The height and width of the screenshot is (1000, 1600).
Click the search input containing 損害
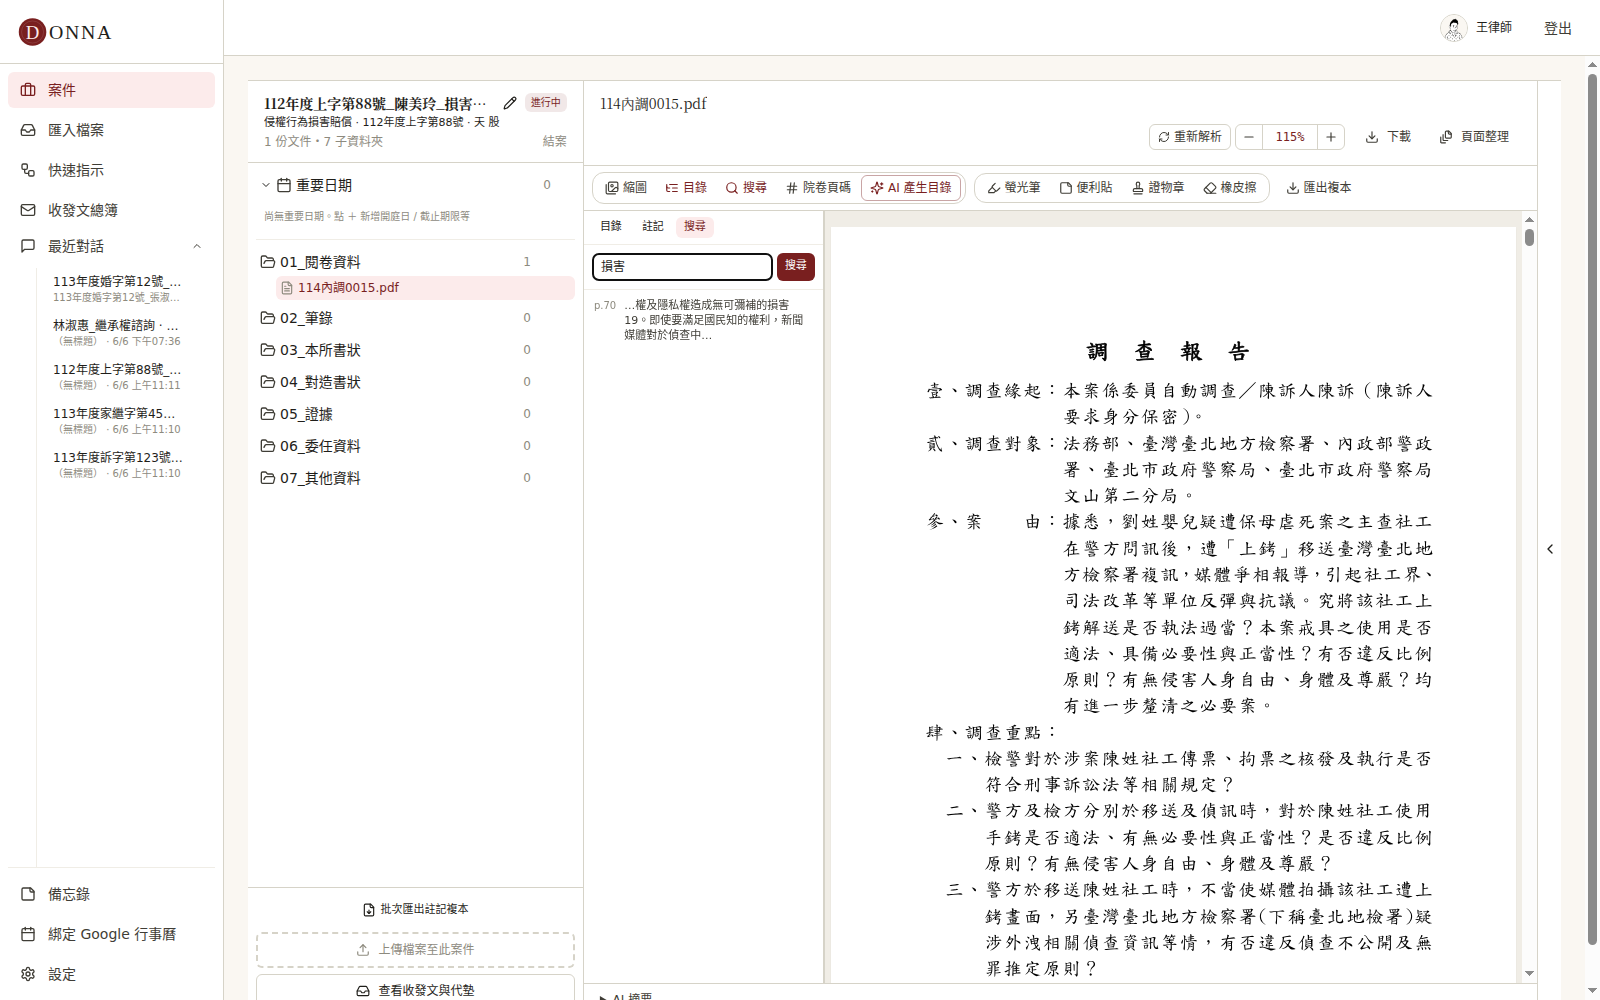click(x=682, y=267)
